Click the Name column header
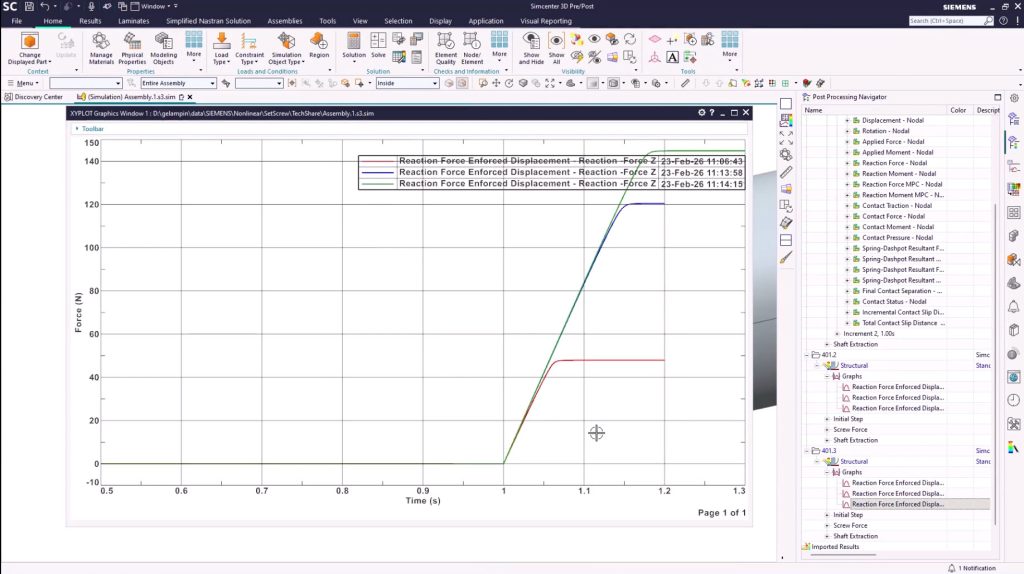 (813, 110)
